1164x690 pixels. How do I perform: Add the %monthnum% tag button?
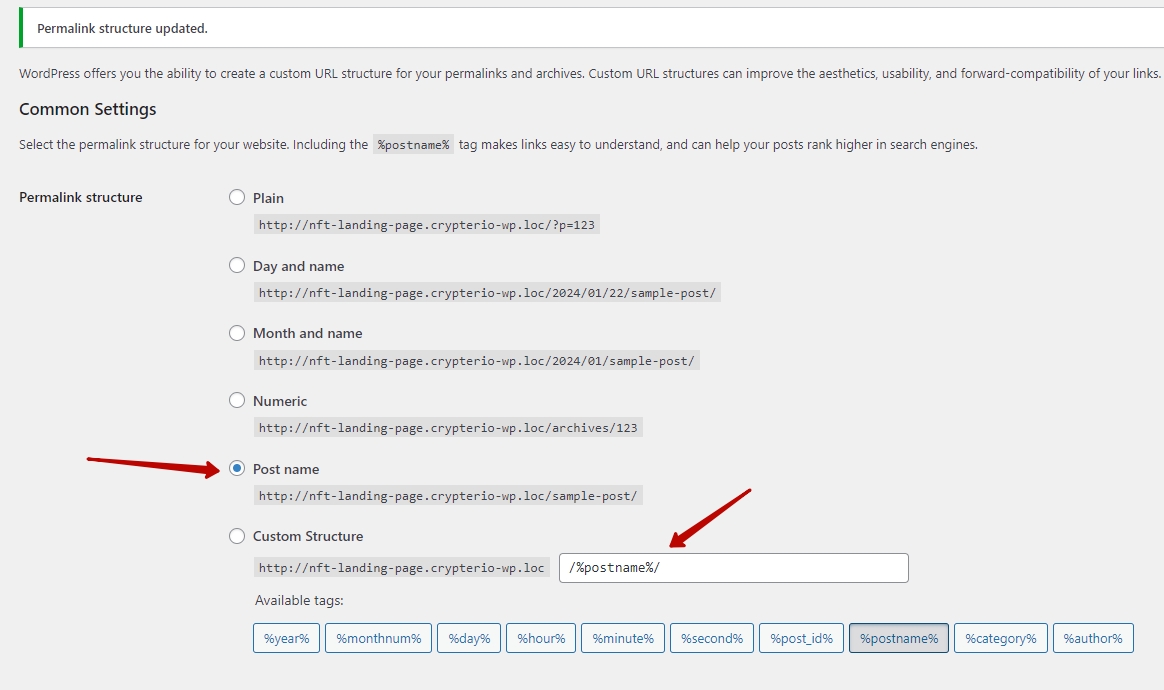coord(378,638)
